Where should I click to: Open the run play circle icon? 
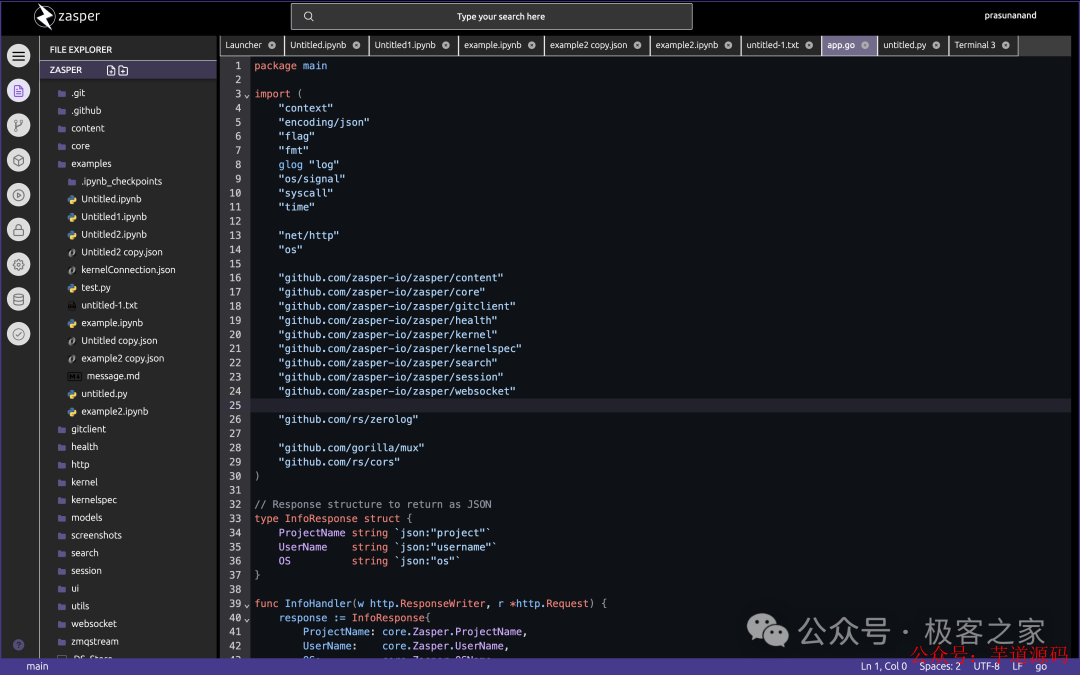(x=19, y=195)
